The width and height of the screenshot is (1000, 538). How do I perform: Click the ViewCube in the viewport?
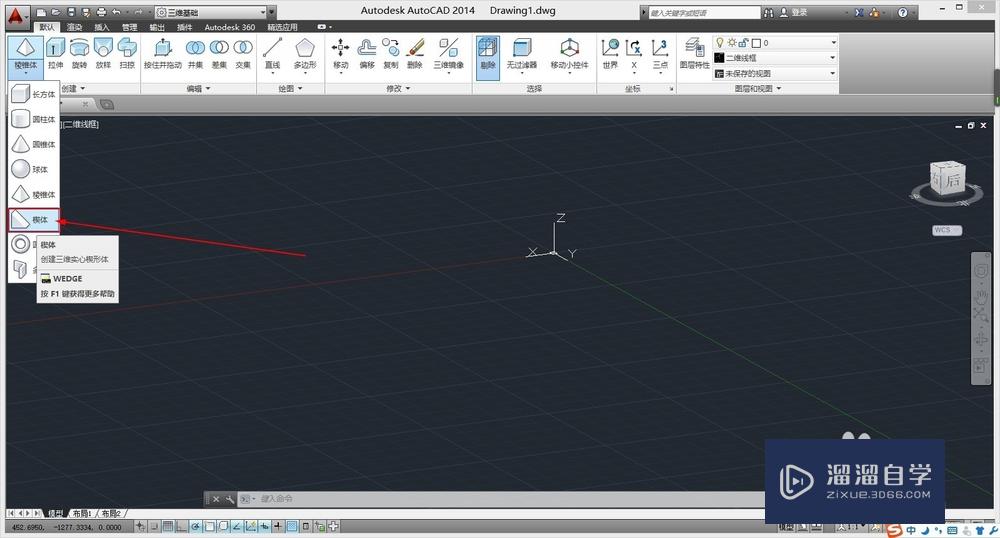click(948, 180)
